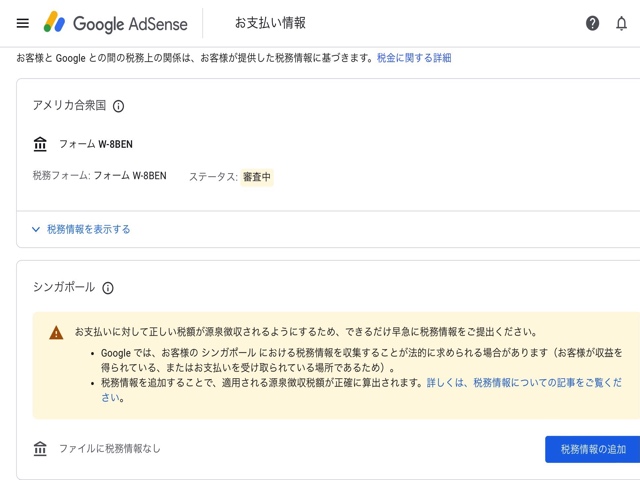640x480 pixels.
Task: Open the help question mark icon
Action: tap(592, 23)
